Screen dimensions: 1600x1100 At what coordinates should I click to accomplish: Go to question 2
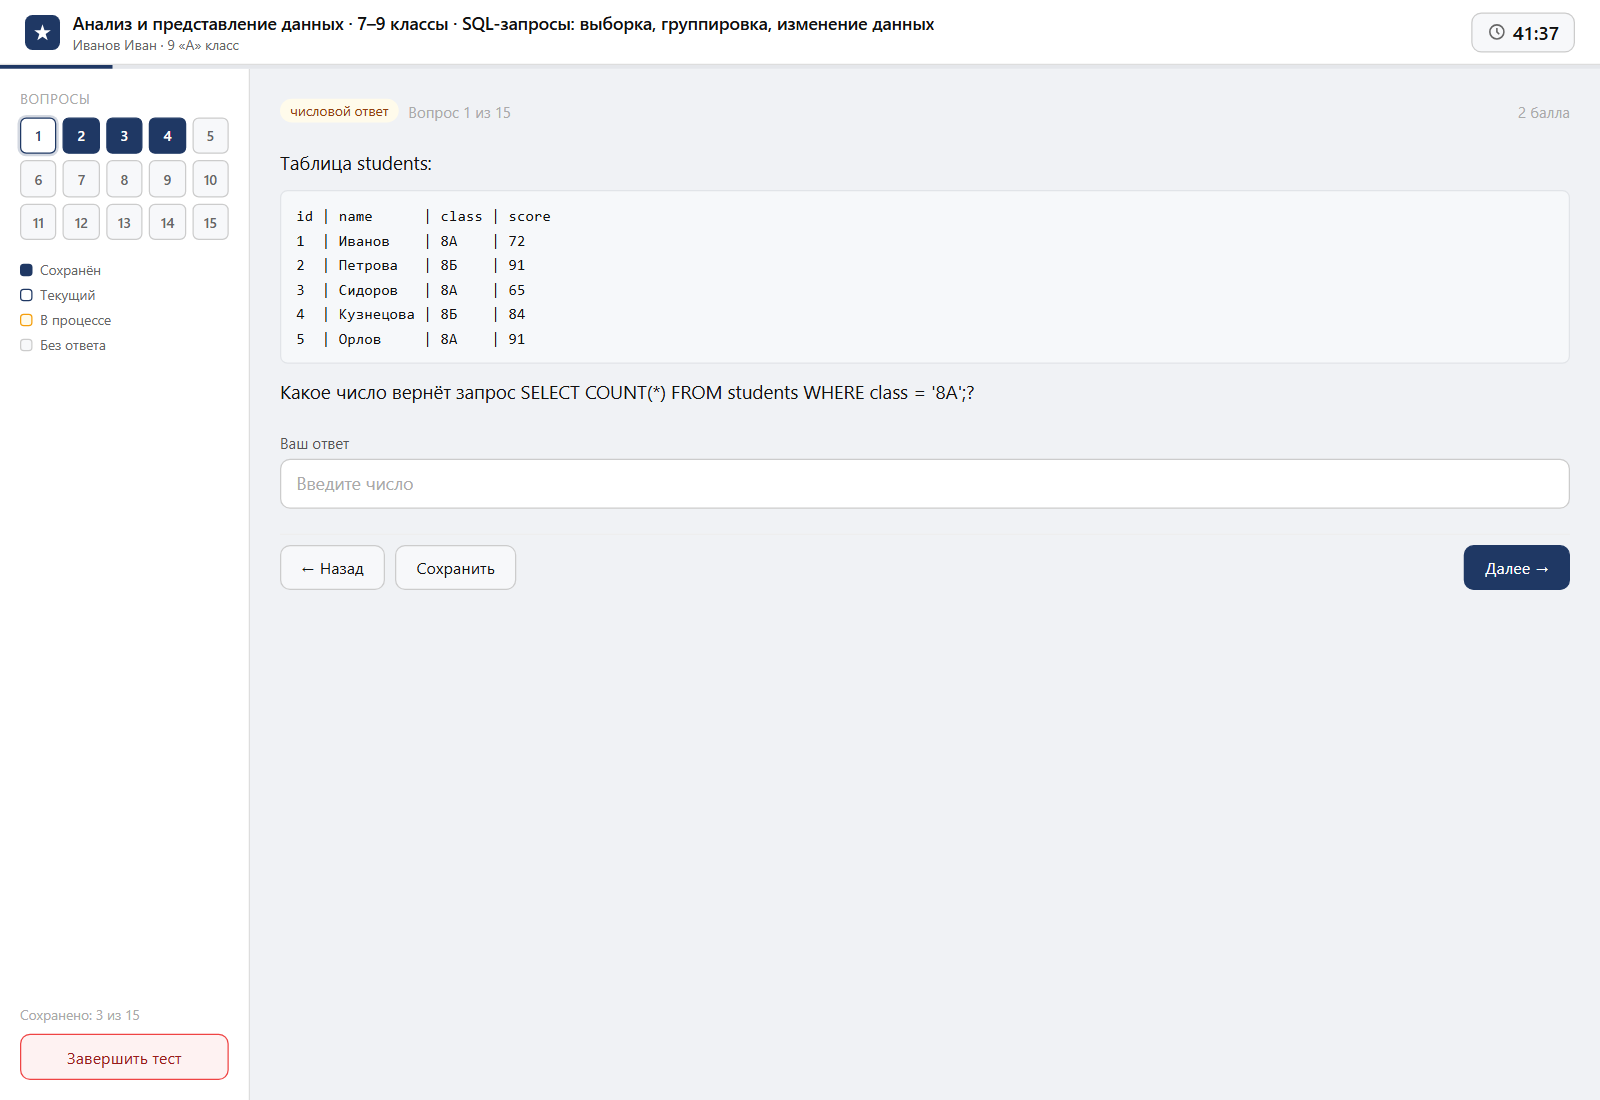(81, 136)
